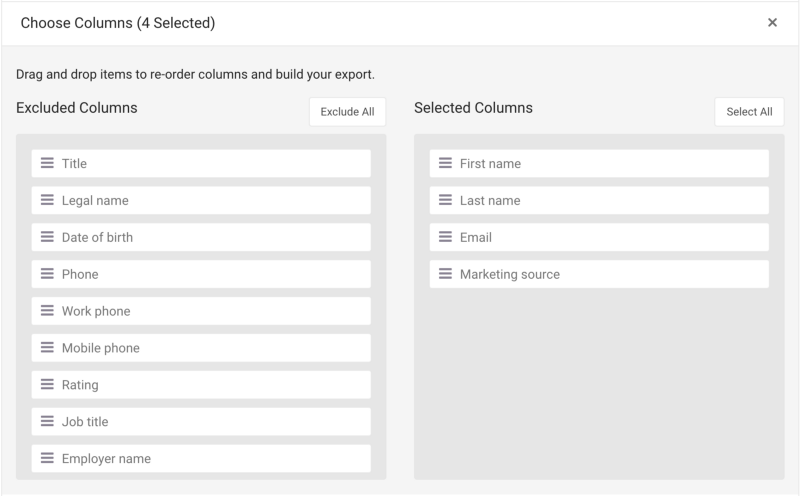Click the drag handle beside Marketing source

[x=445, y=274]
